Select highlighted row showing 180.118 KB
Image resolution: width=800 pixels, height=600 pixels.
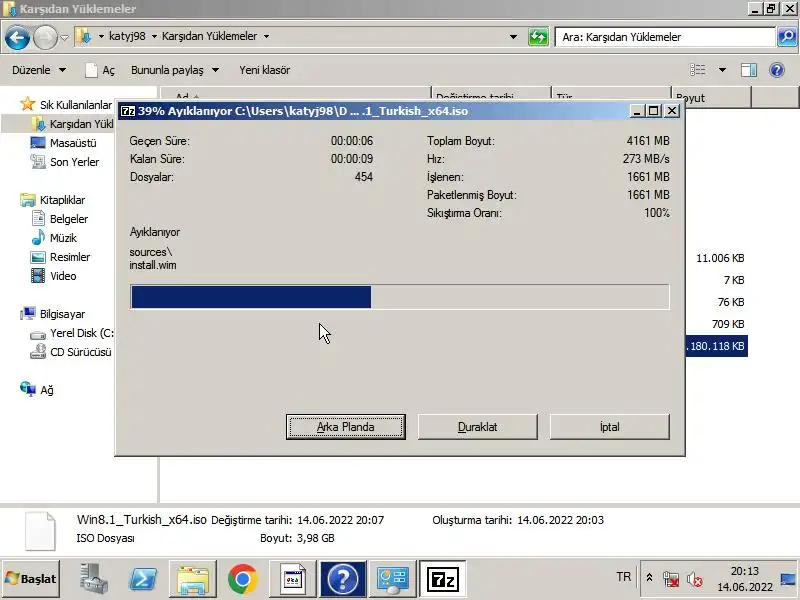[716, 346]
